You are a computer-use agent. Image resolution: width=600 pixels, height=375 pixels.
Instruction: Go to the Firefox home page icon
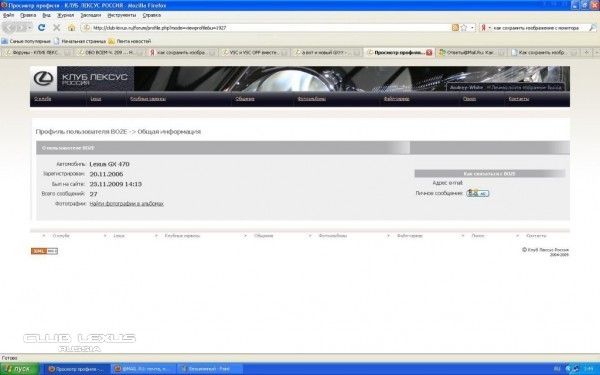[x=72, y=28]
